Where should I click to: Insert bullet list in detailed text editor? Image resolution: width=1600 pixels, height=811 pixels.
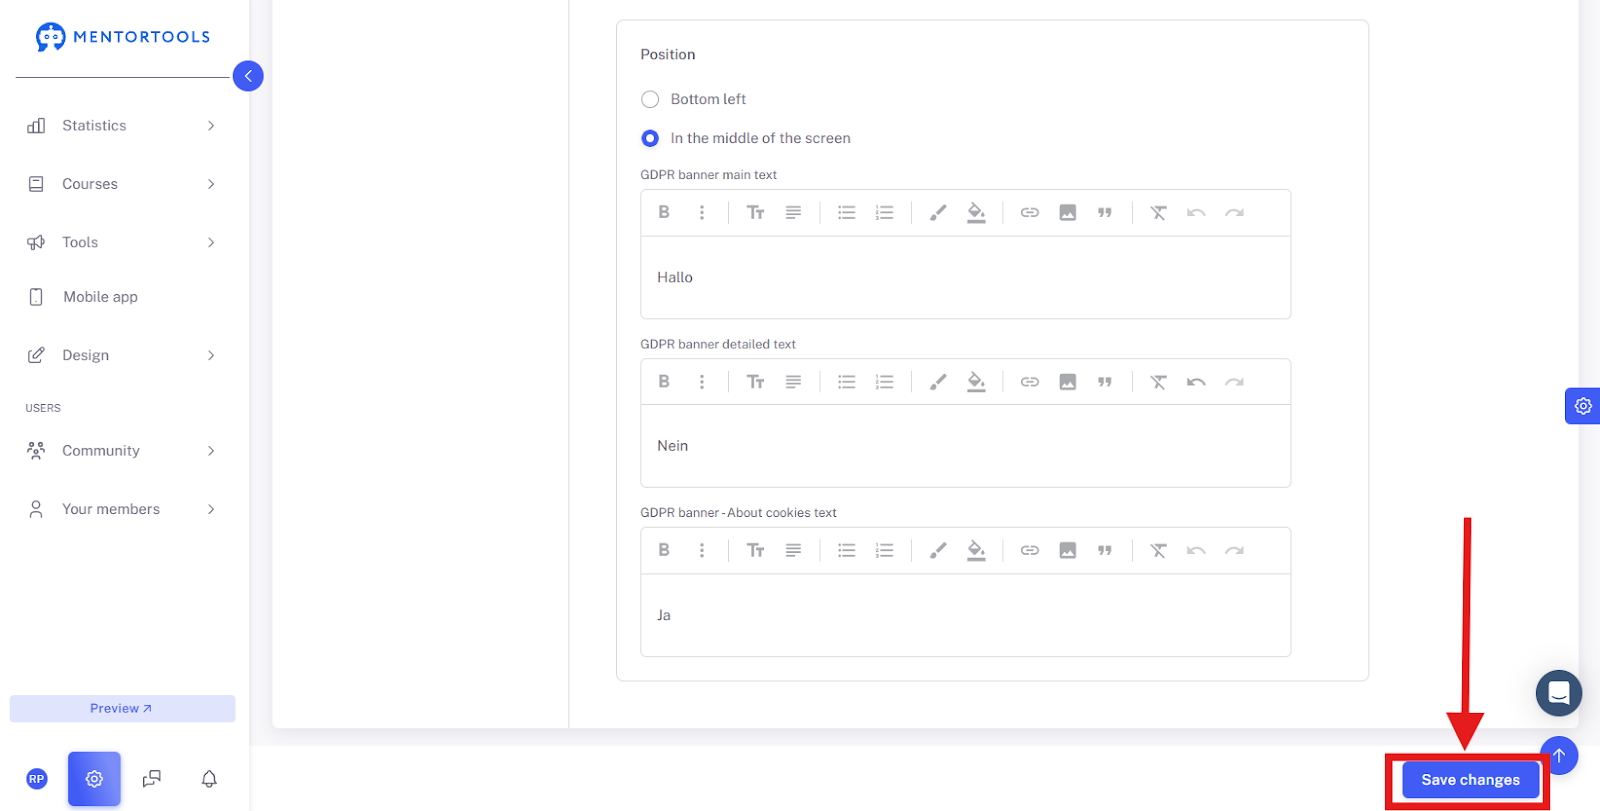[847, 381]
